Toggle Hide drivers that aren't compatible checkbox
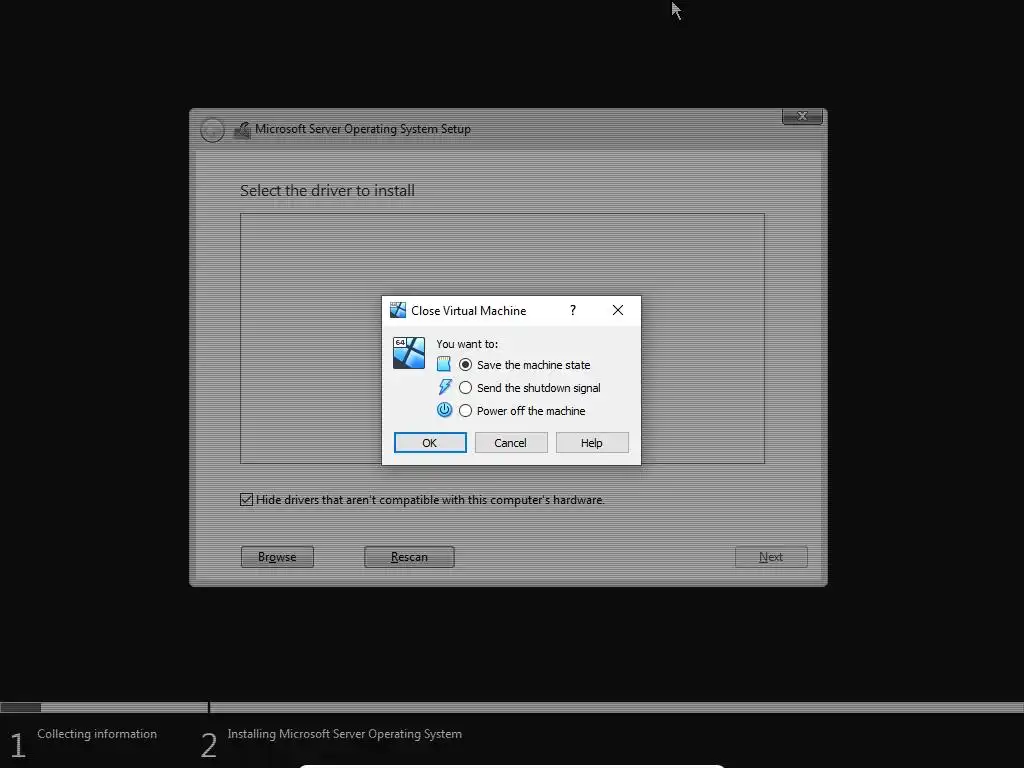1024x768 pixels. point(246,500)
